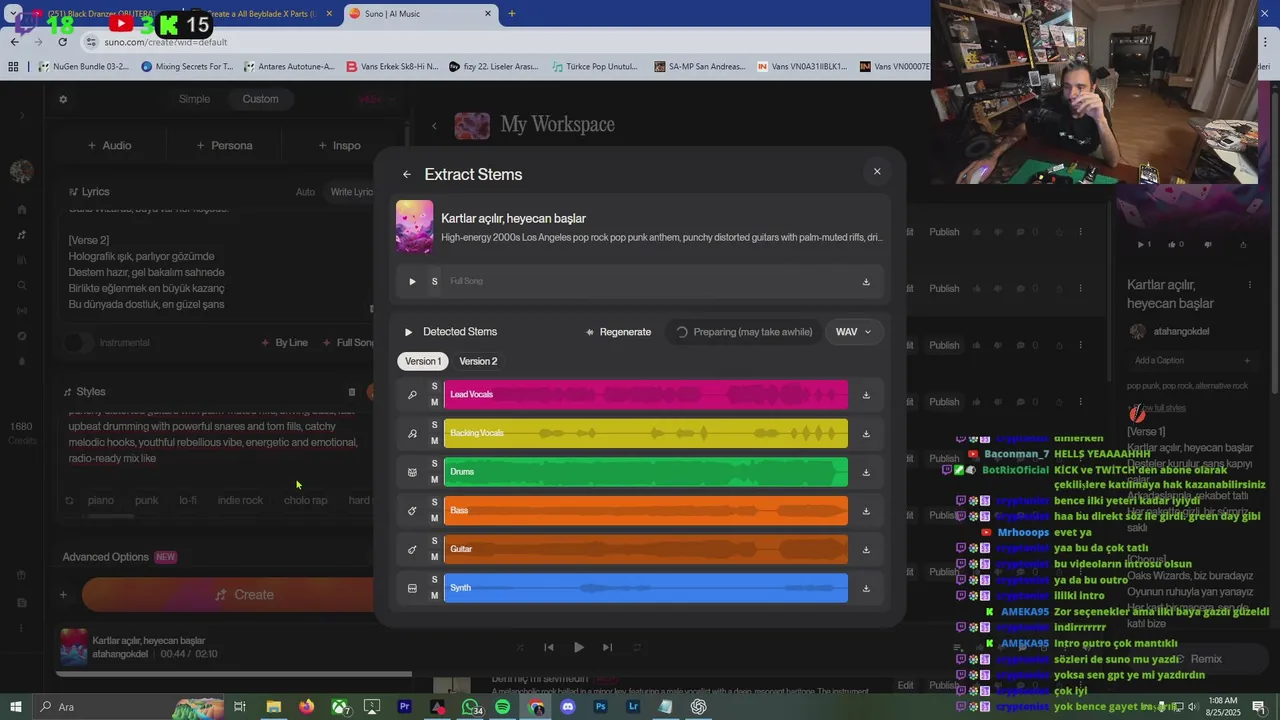Click the Lead Vocals microphone icon

412,394
